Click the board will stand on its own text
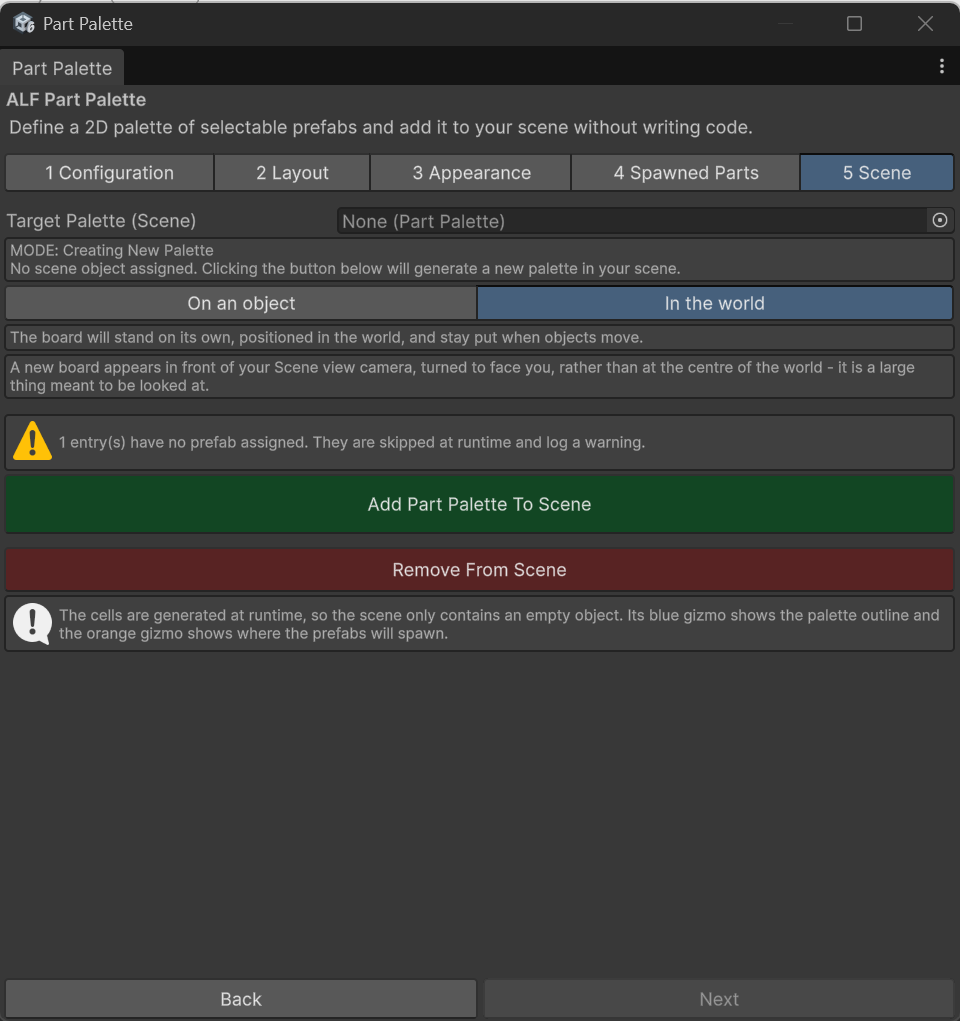This screenshot has width=960, height=1021. pyautogui.click(x=326, y=337)
